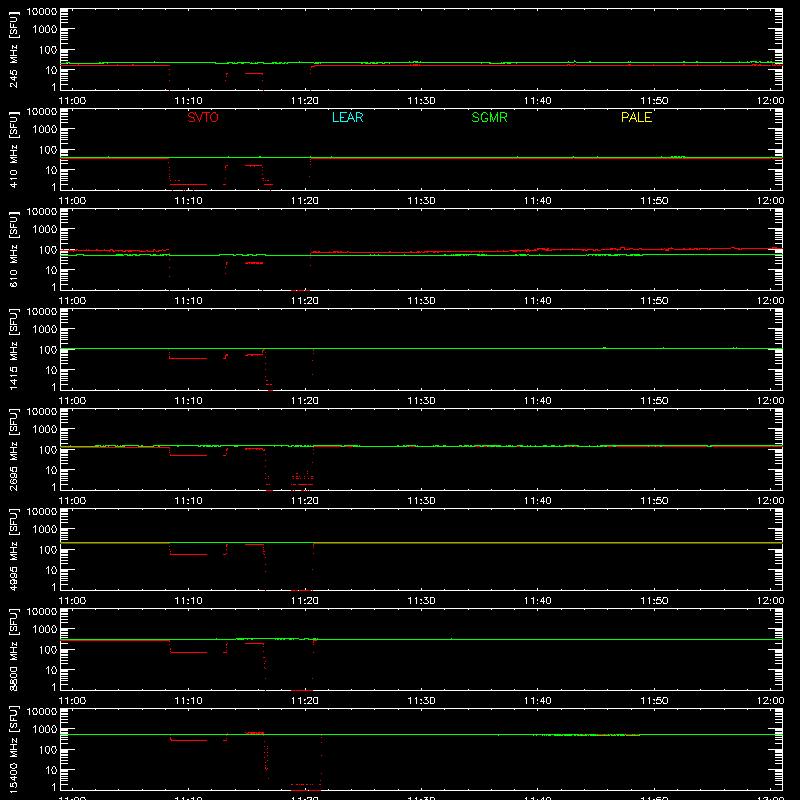The height and width of the screenshot is (800, 800).
Task: Click the 11:50 label under the 610 MHz plot
Action: pos(654,301)
